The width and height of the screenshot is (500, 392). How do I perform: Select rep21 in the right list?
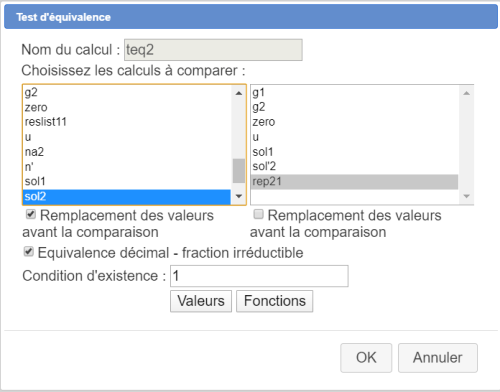pyautogui.click(x=354, y=182)
